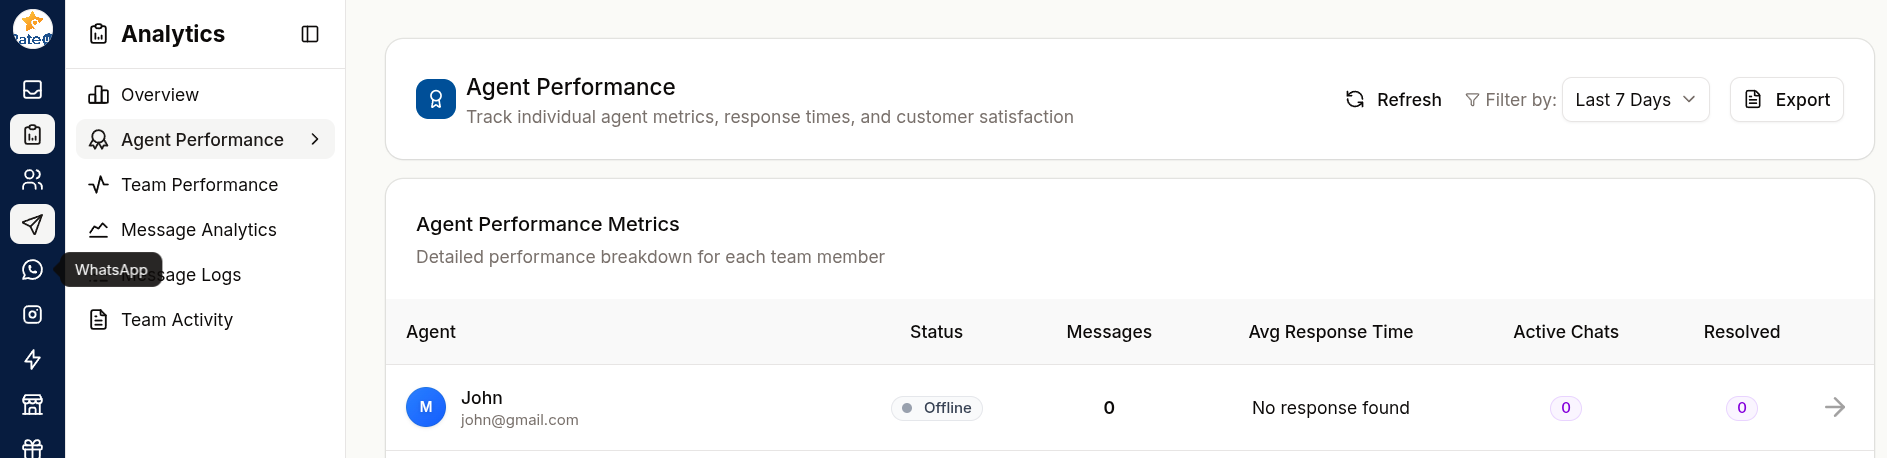Open Team Performance page
Viewport: 1887px width, 458px height.
(205, 184)
